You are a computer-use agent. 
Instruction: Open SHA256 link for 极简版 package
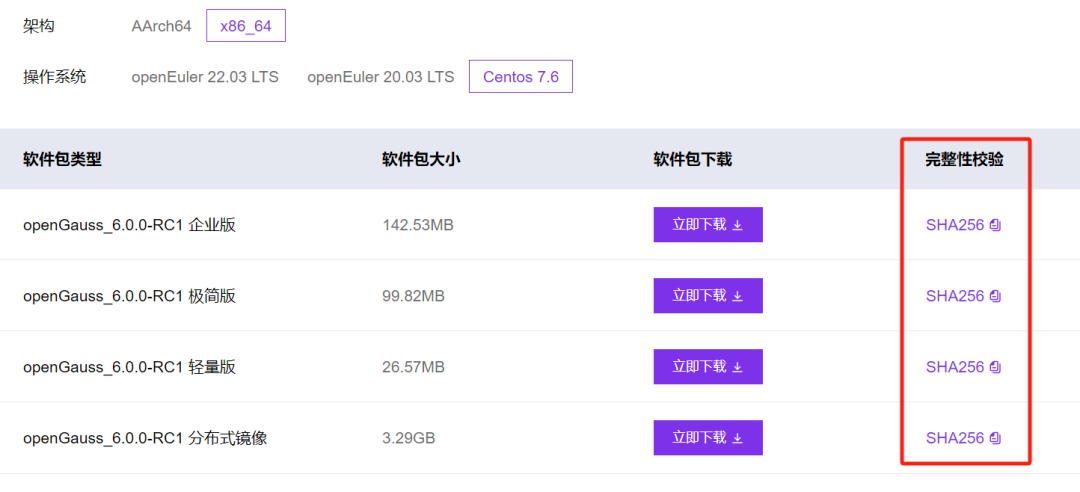(955, 296)
